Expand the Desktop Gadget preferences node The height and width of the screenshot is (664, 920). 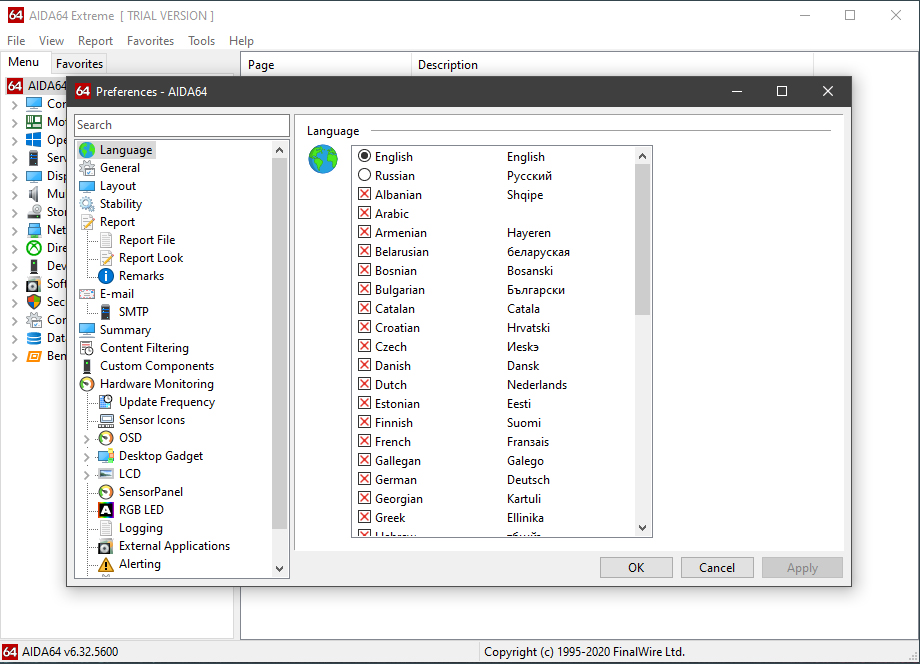pyautogui.click(x=87, y=457)
